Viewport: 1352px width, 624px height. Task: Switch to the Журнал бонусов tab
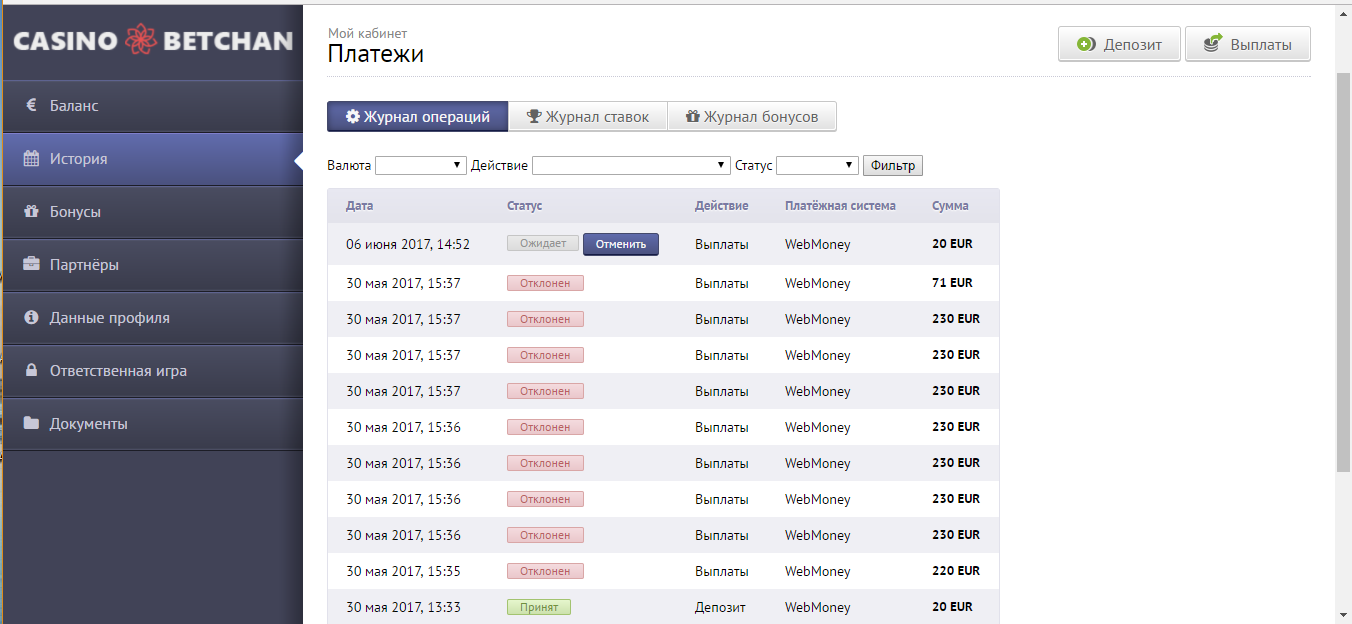[x=752, y=117]
